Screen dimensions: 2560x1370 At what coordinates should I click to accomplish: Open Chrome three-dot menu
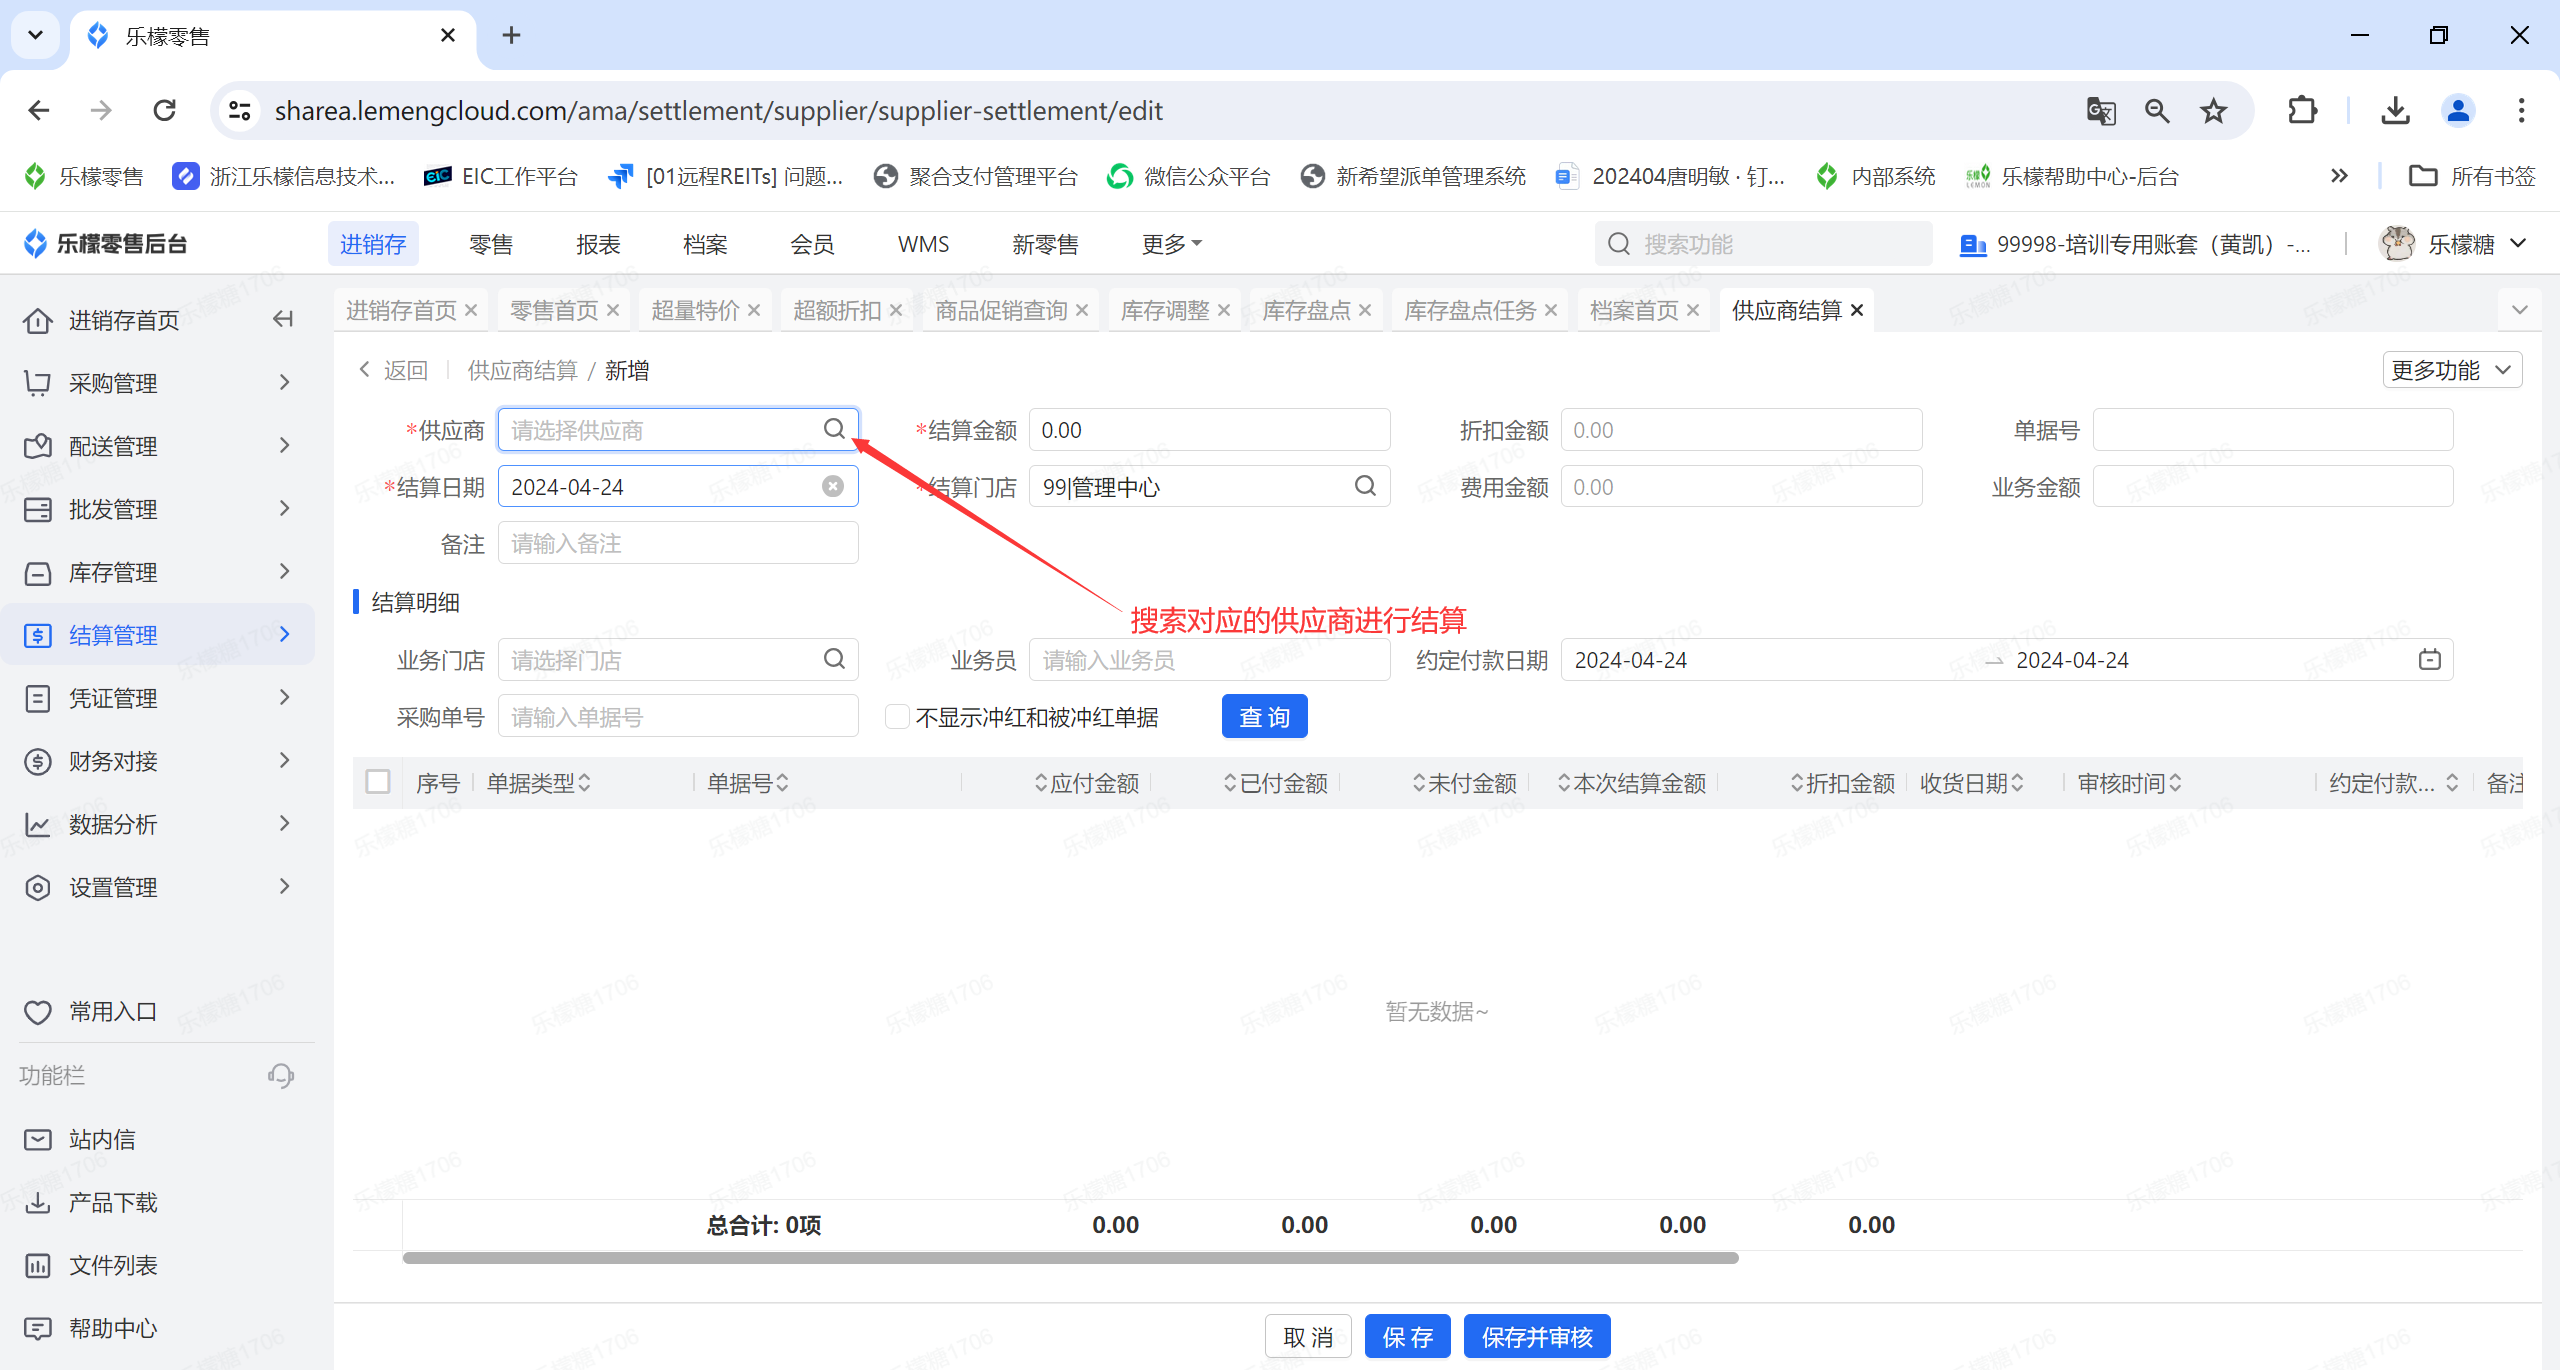pyautogui.click(x=2521, y=110)
